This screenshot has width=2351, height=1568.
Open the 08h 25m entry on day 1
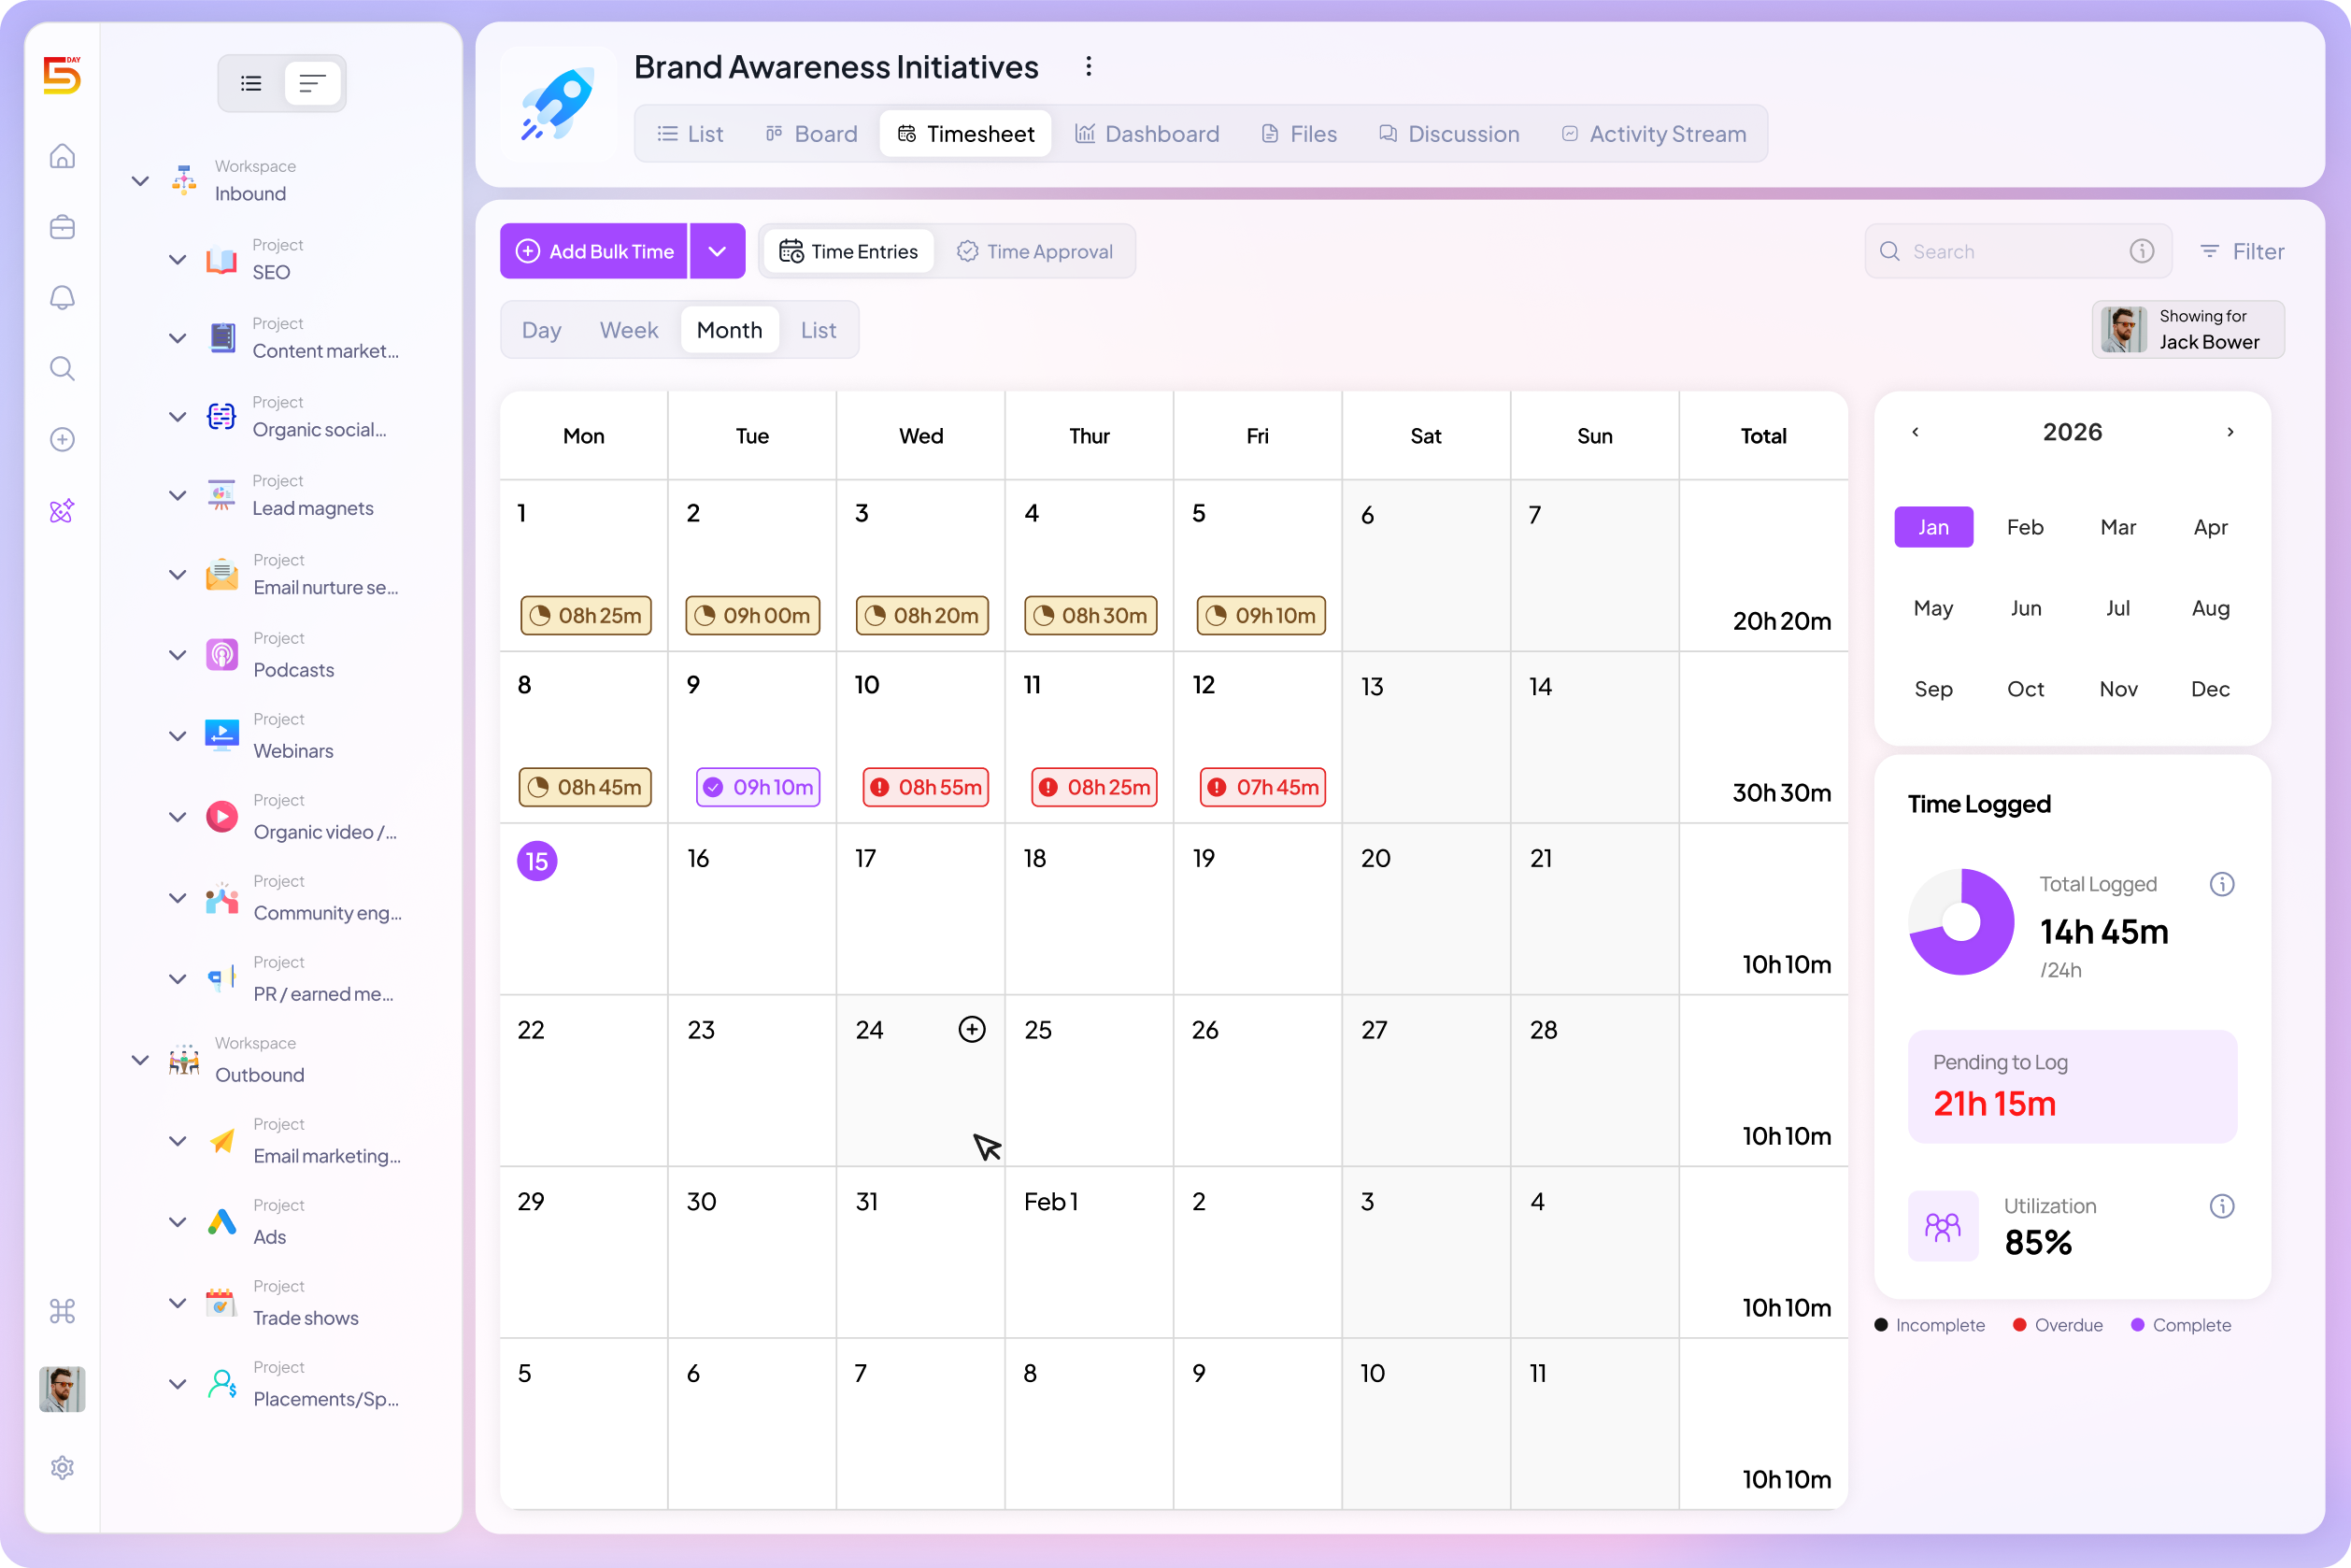click(x=586, y=615)
